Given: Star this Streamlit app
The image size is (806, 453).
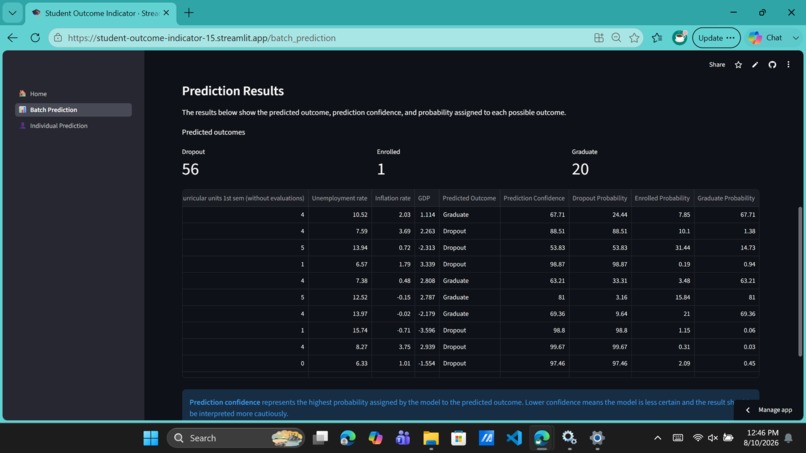Looking at the screenshot, I should tap(738, 65).
